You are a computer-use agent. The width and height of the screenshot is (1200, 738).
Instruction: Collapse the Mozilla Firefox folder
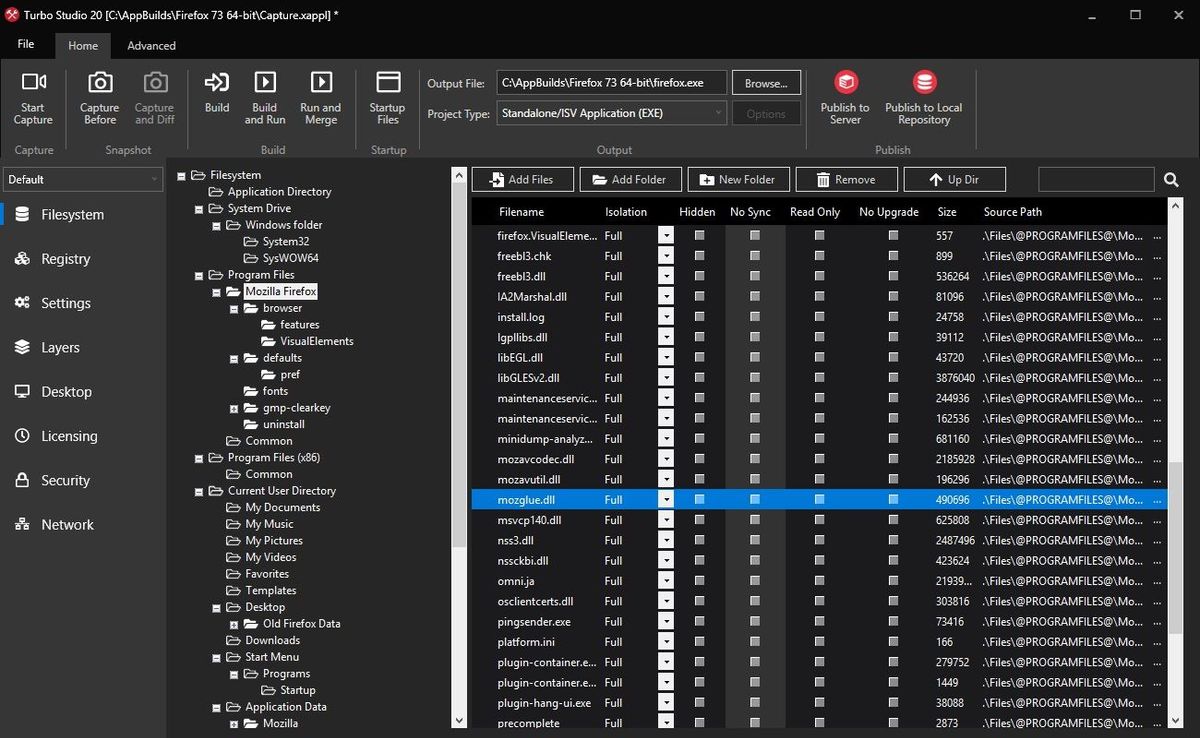[x=216, y=291]
